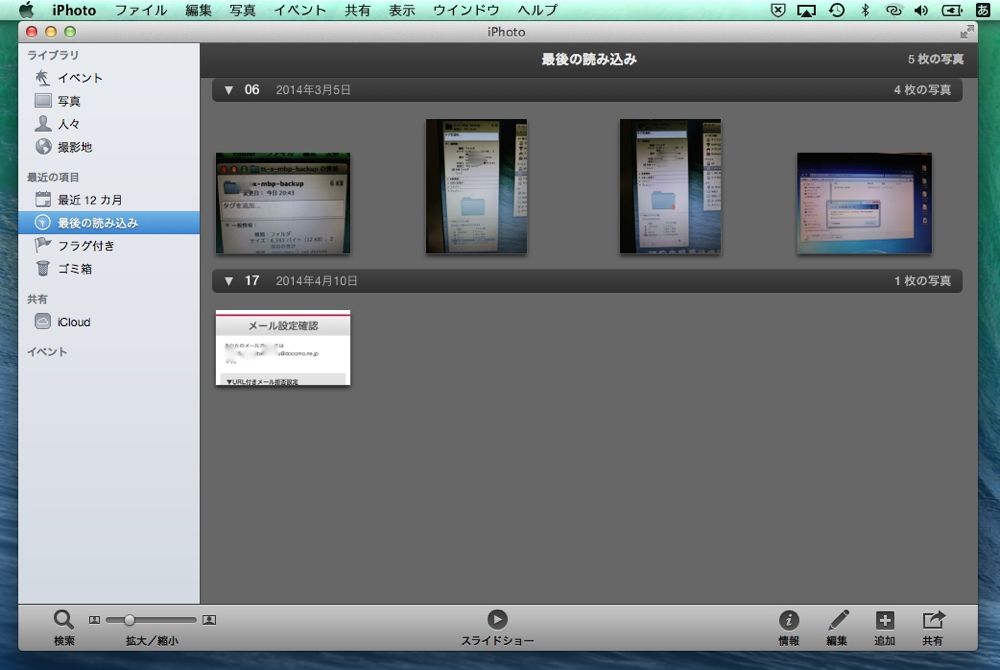
Task: Select the third photo in event 06
Action: click(x=670, y=186)
